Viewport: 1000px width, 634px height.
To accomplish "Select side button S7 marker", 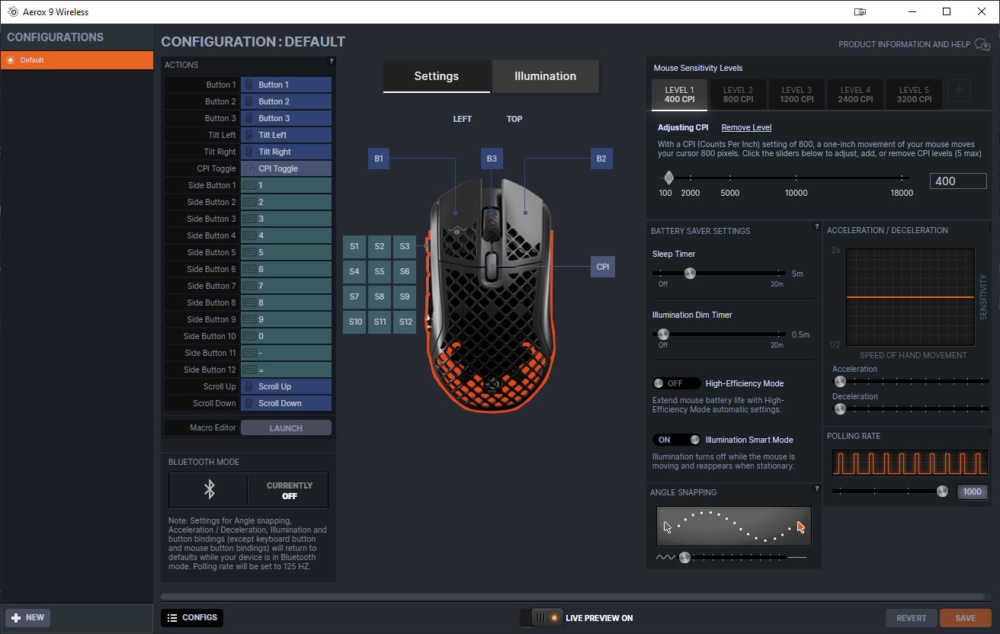I will pos(354,297).
